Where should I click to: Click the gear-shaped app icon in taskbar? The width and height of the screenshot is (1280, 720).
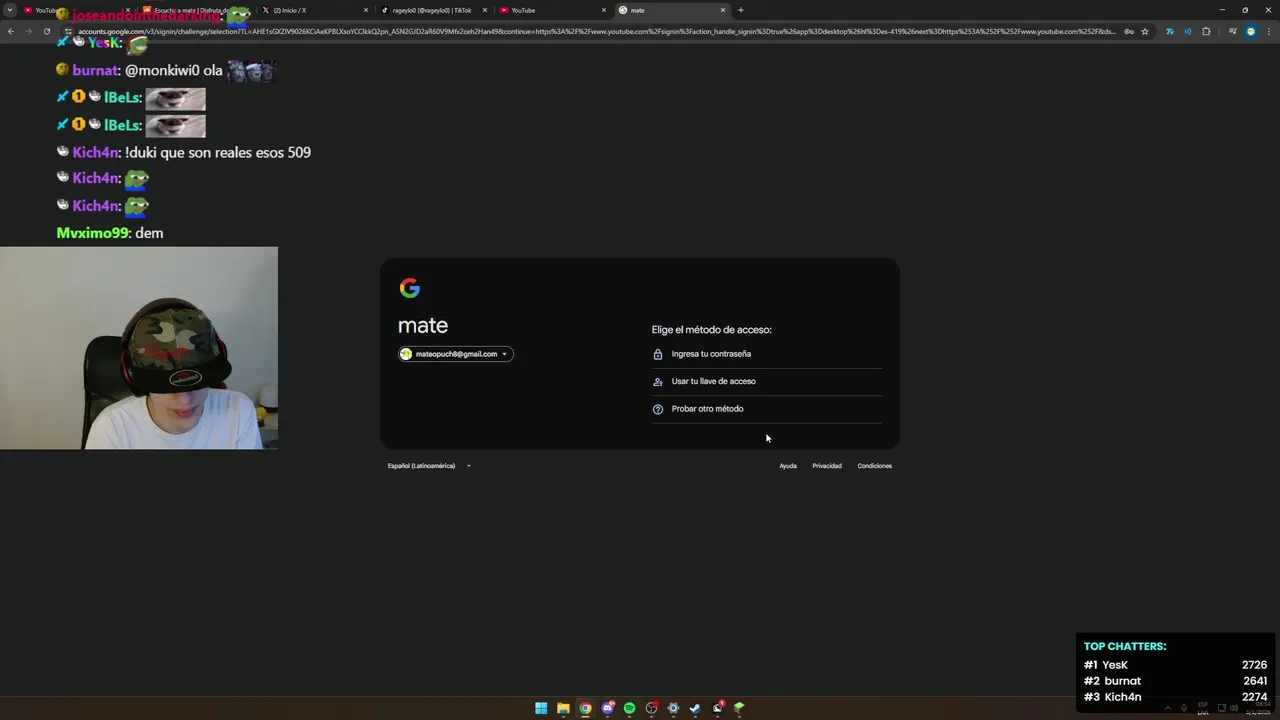673,708
